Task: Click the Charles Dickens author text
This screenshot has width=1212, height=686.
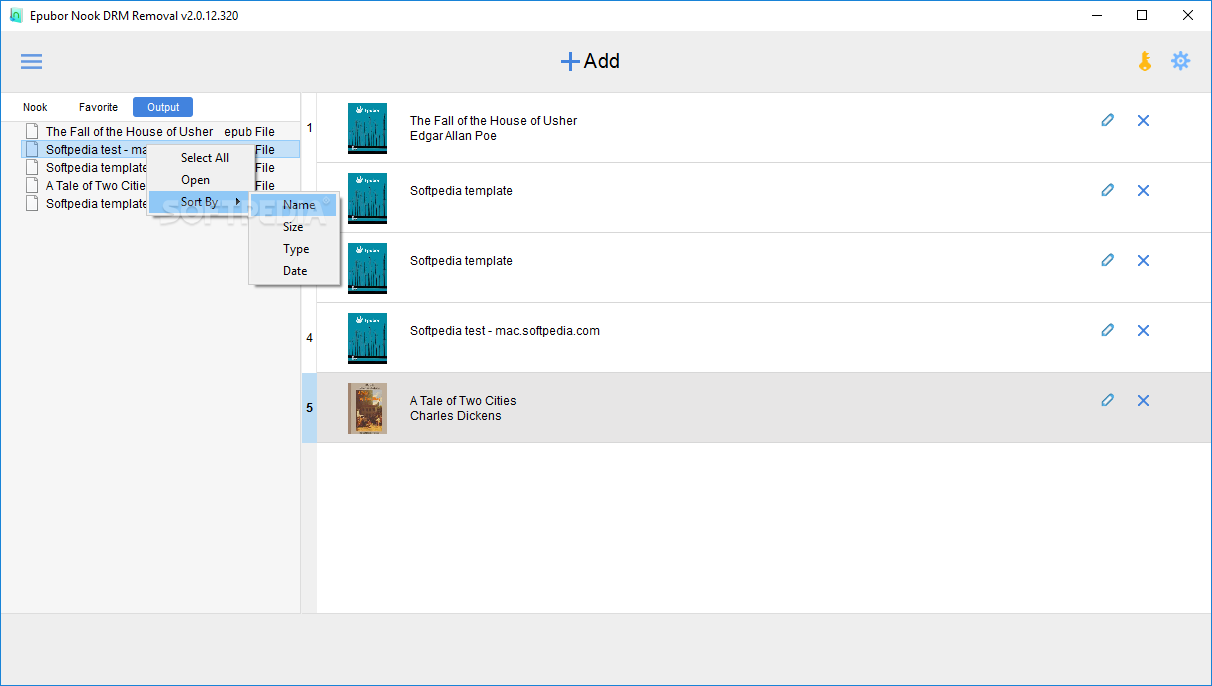Action: tap(456, 416)
